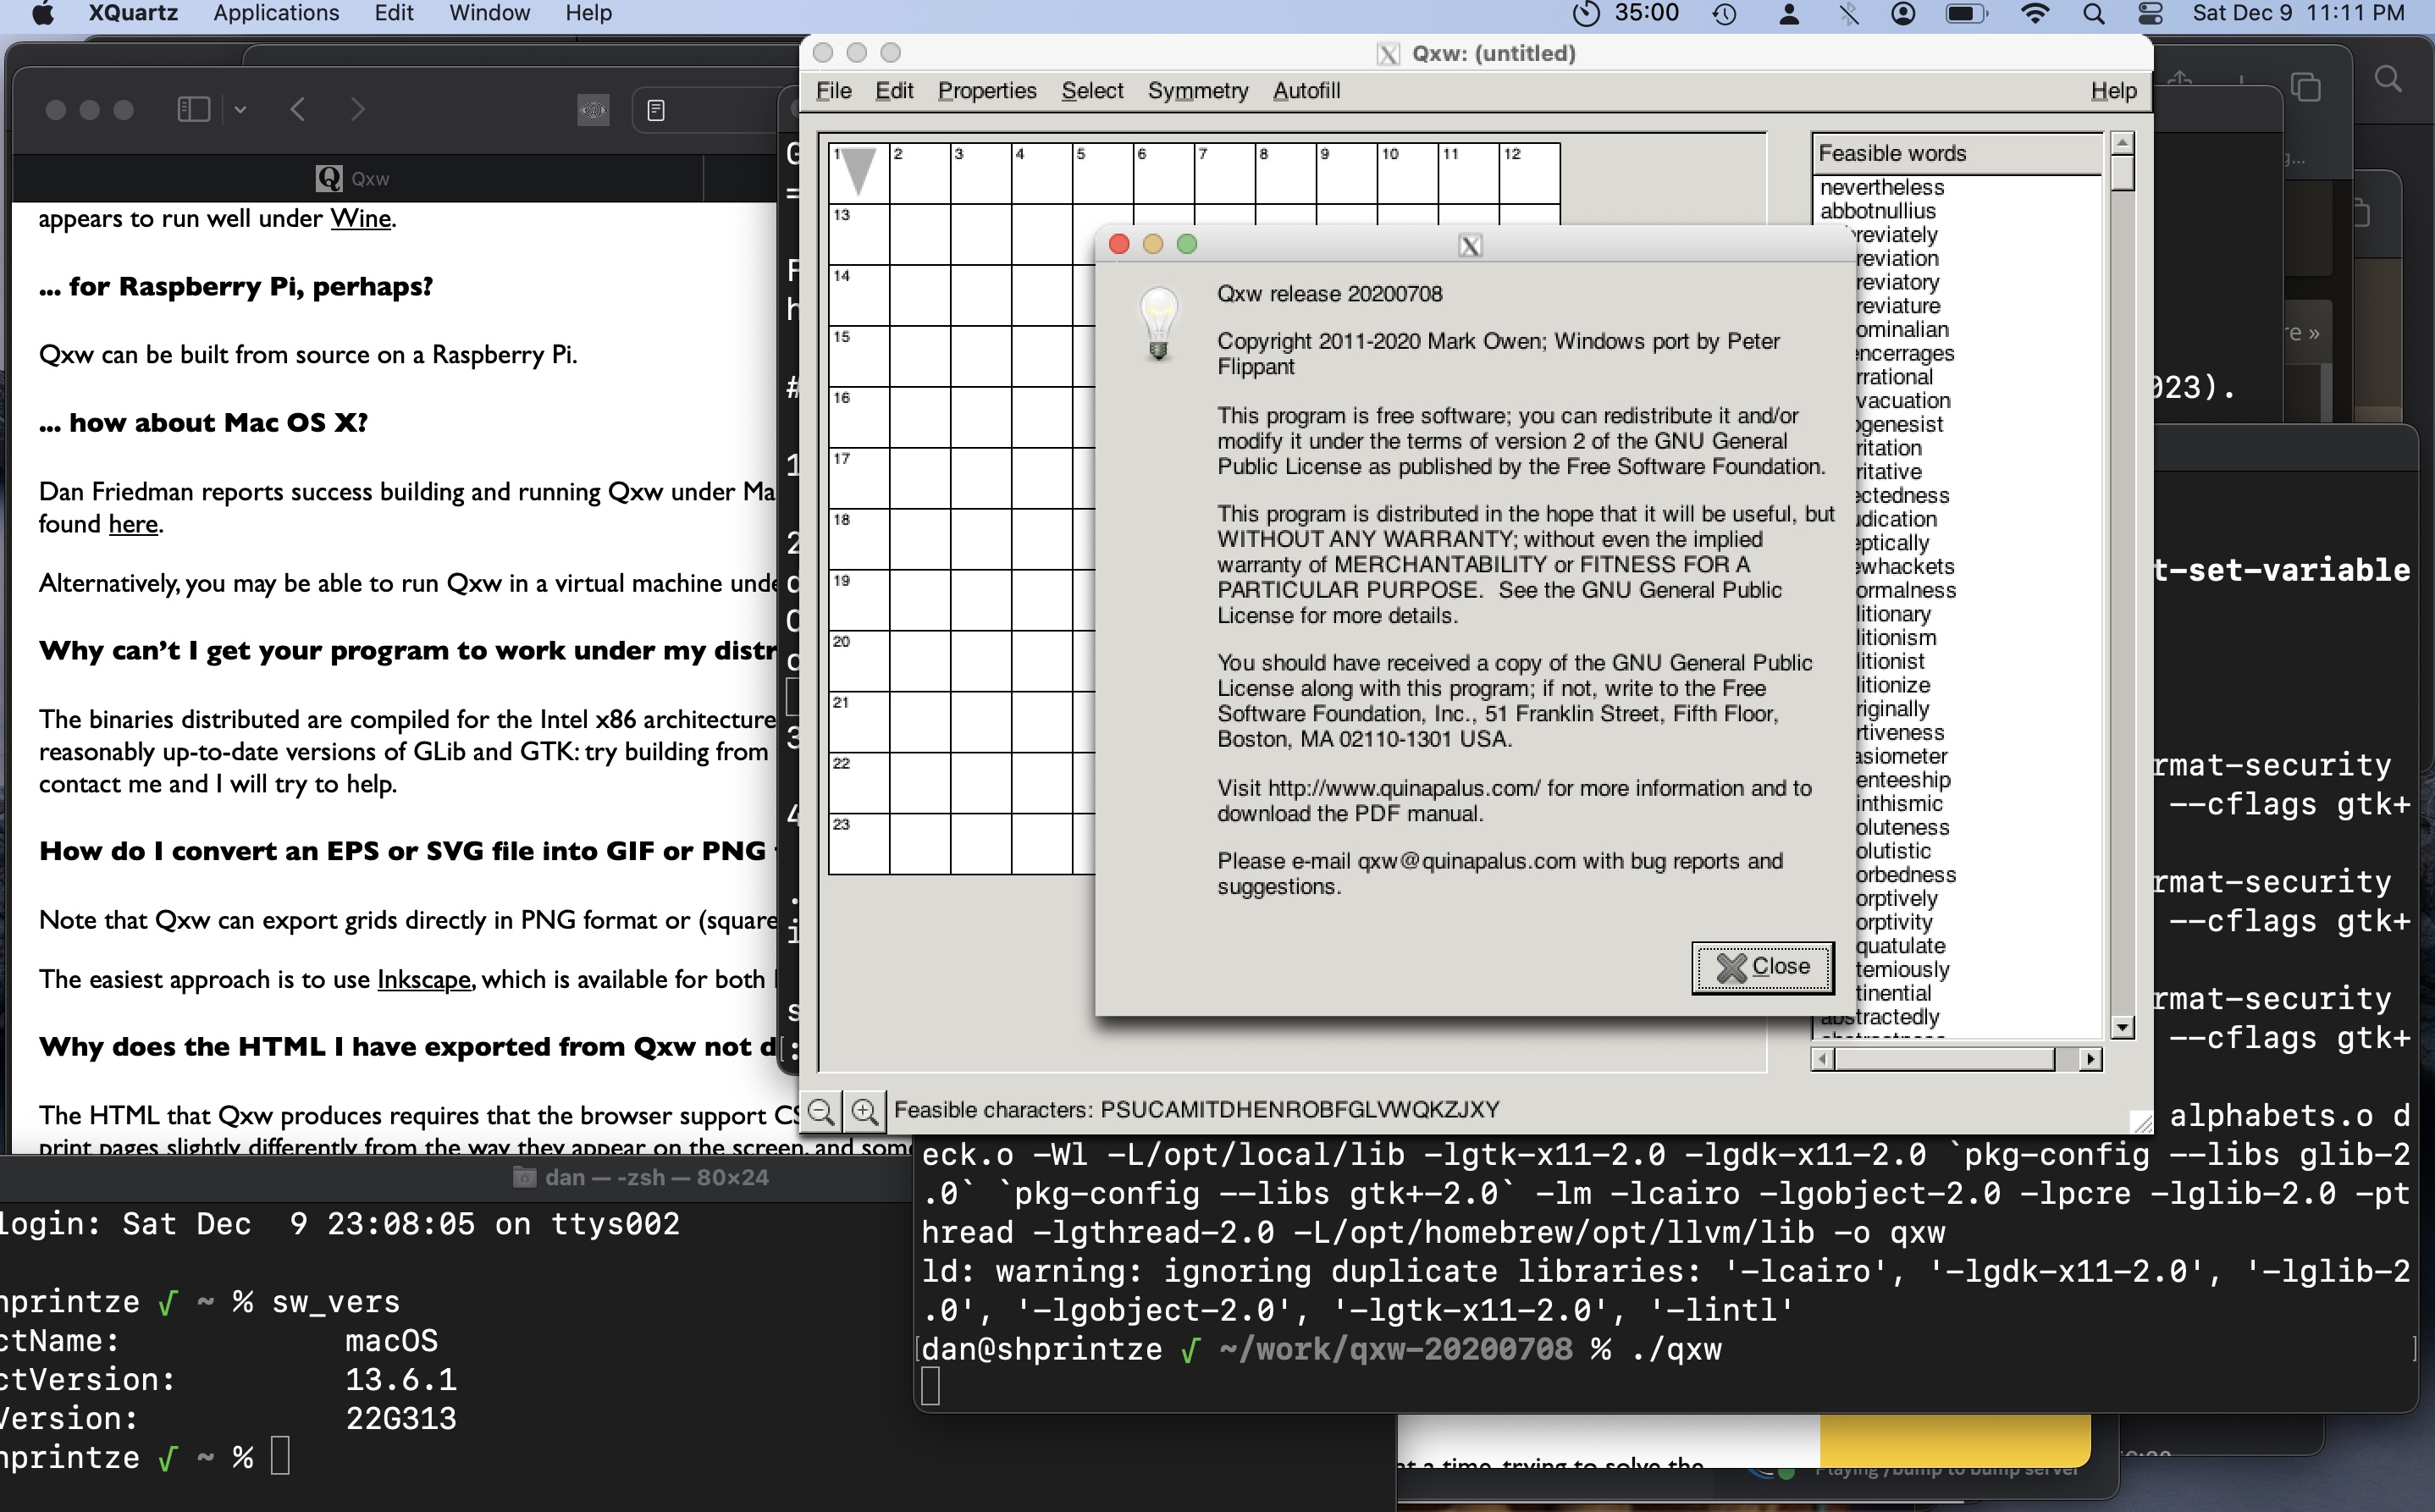Open Control Center from menu bar

coord(2150,13)
